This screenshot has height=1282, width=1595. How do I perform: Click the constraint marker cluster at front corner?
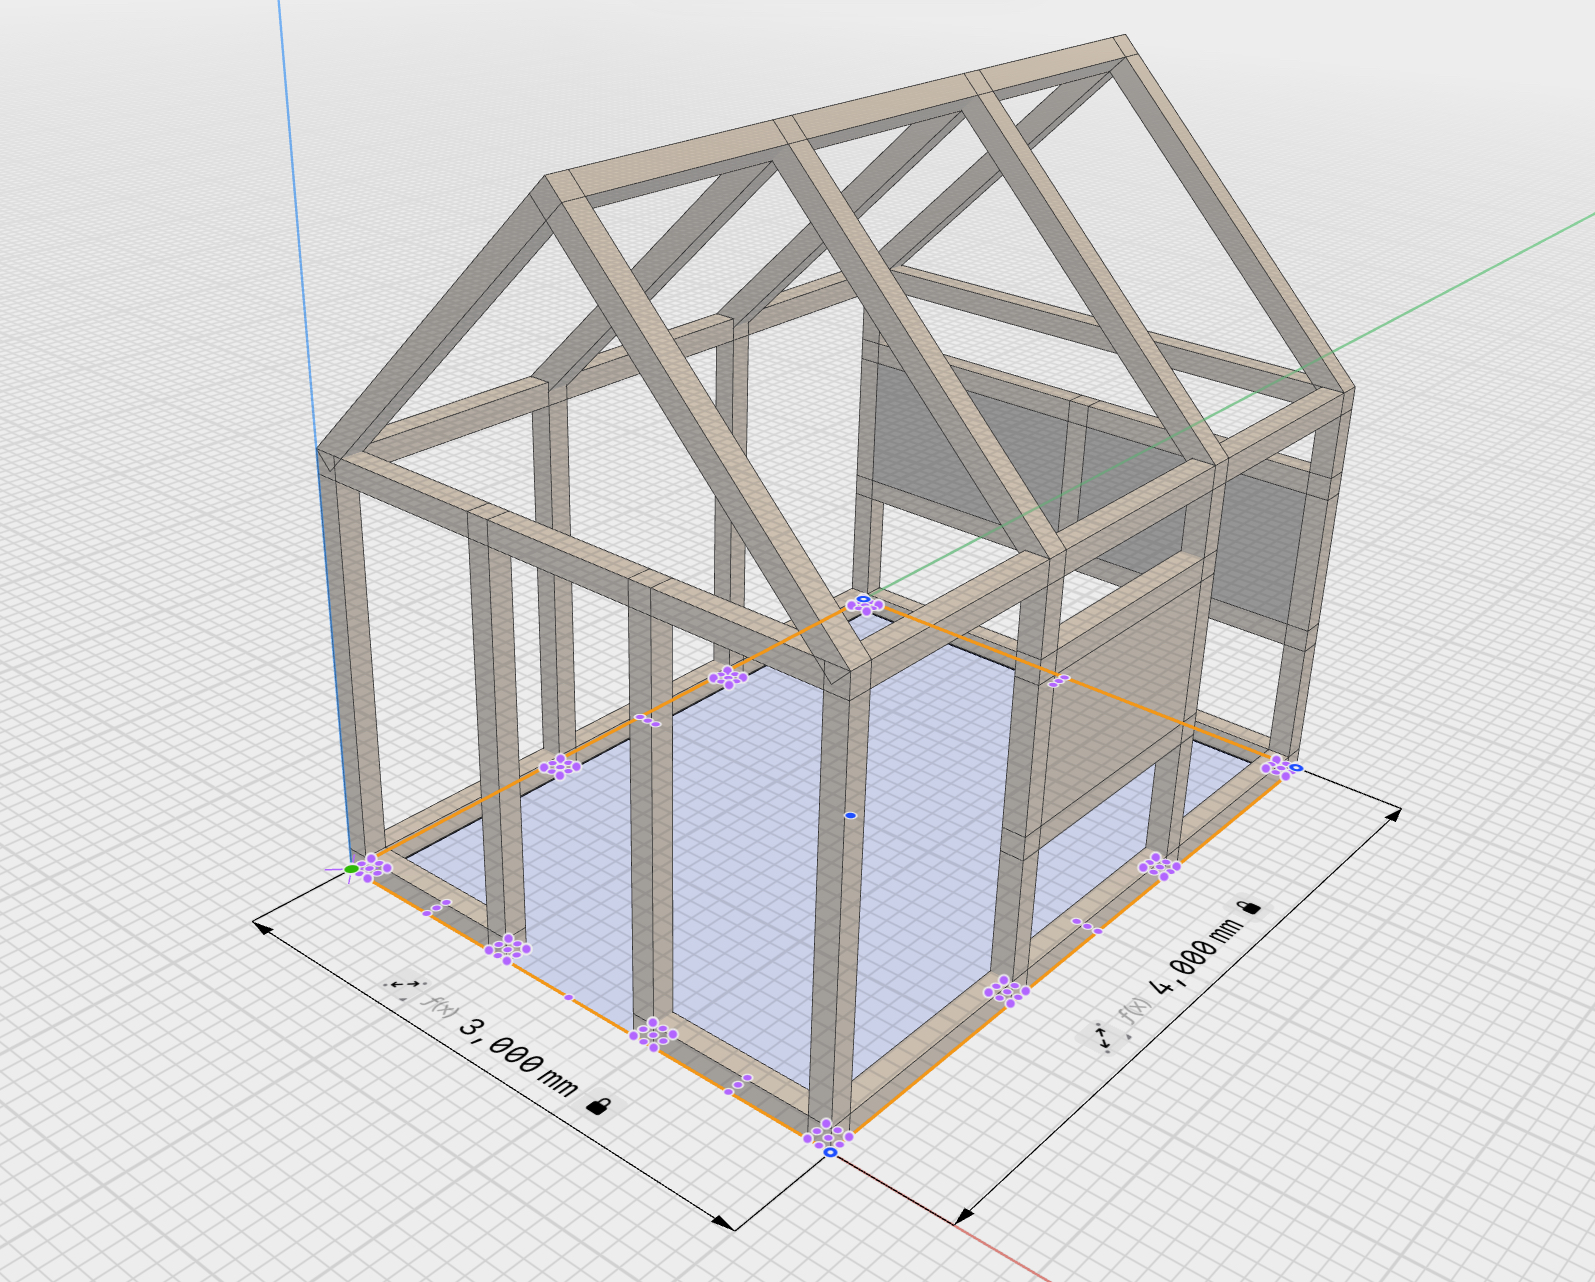(x=828, y=1135)
